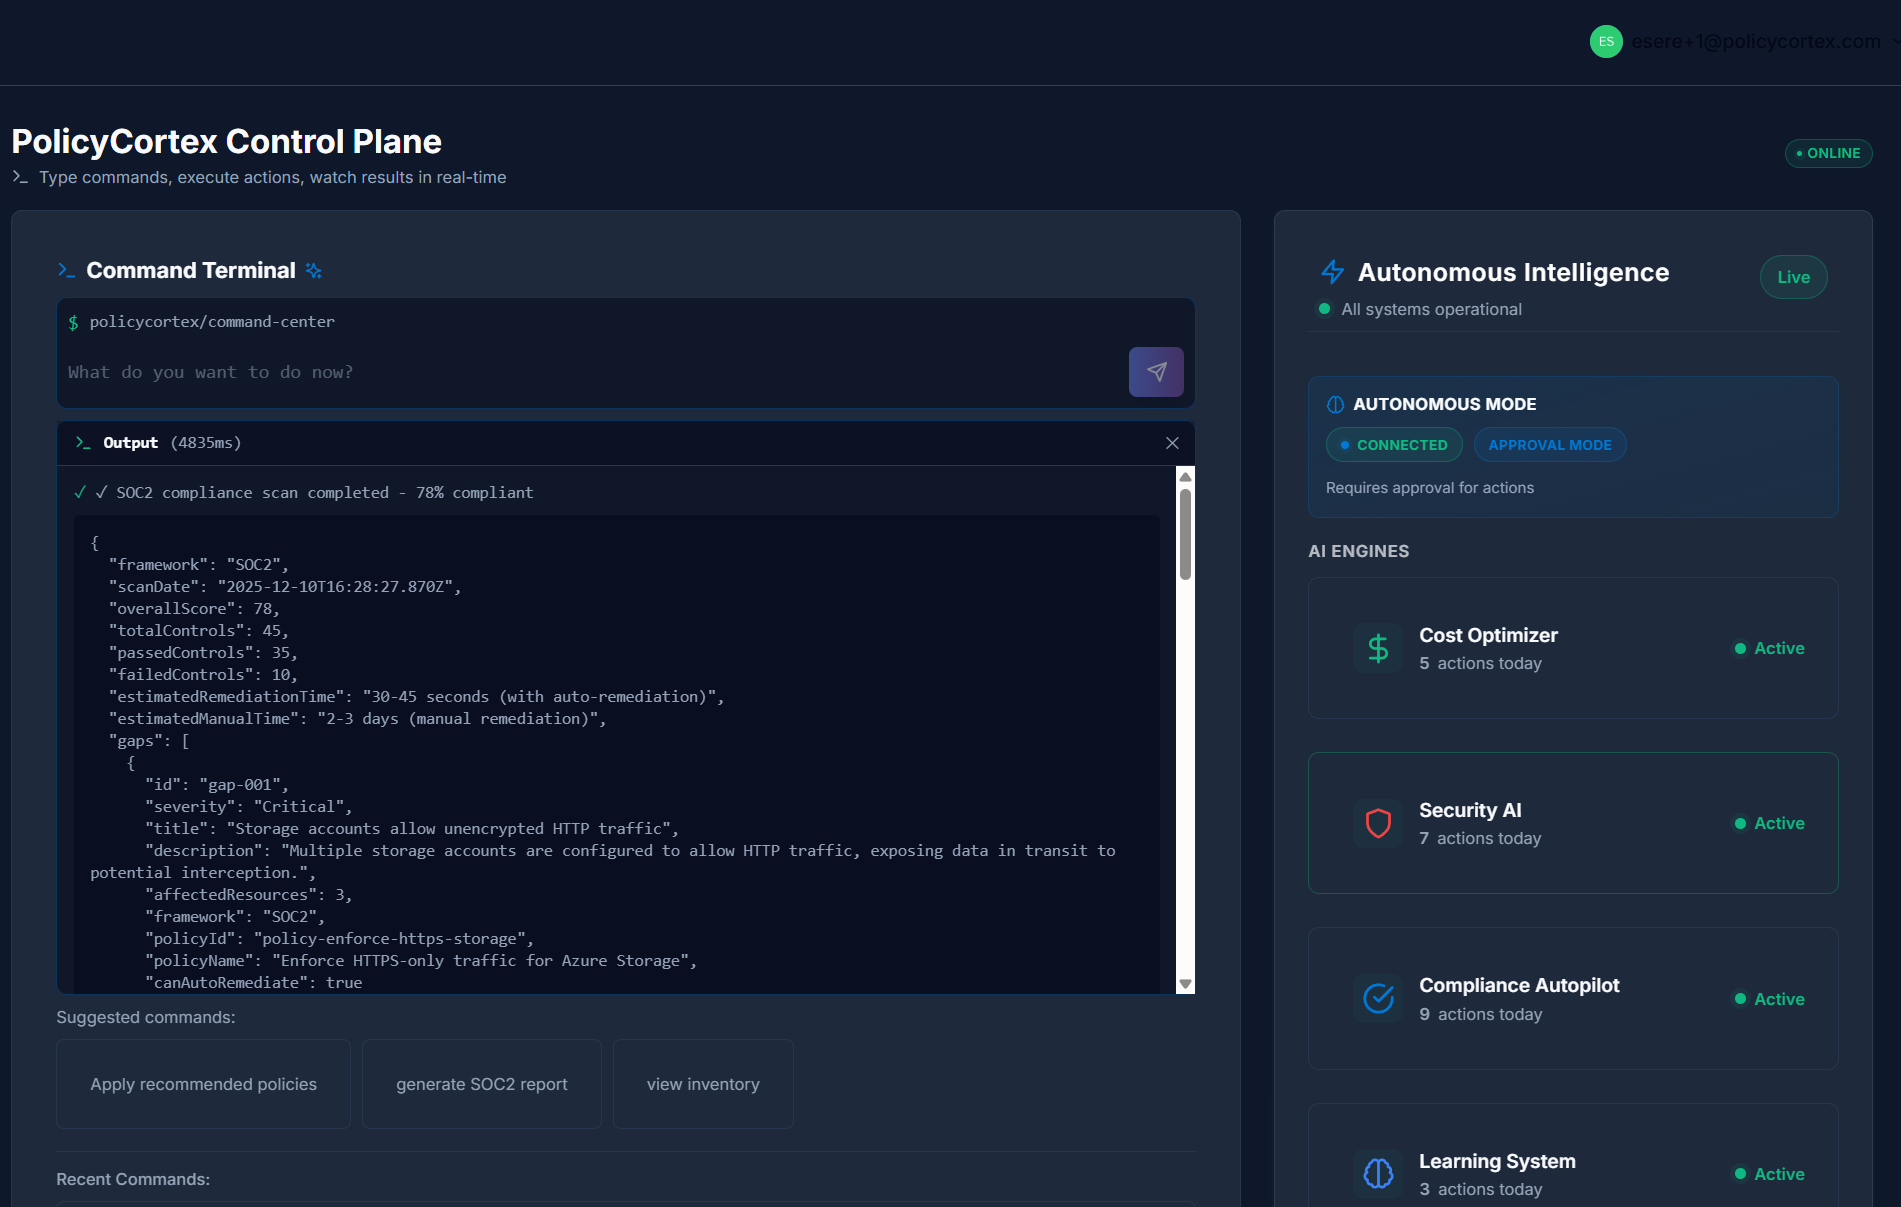Click the Learning System brain icon

pyautogui.click(x=1378, y=1173)
